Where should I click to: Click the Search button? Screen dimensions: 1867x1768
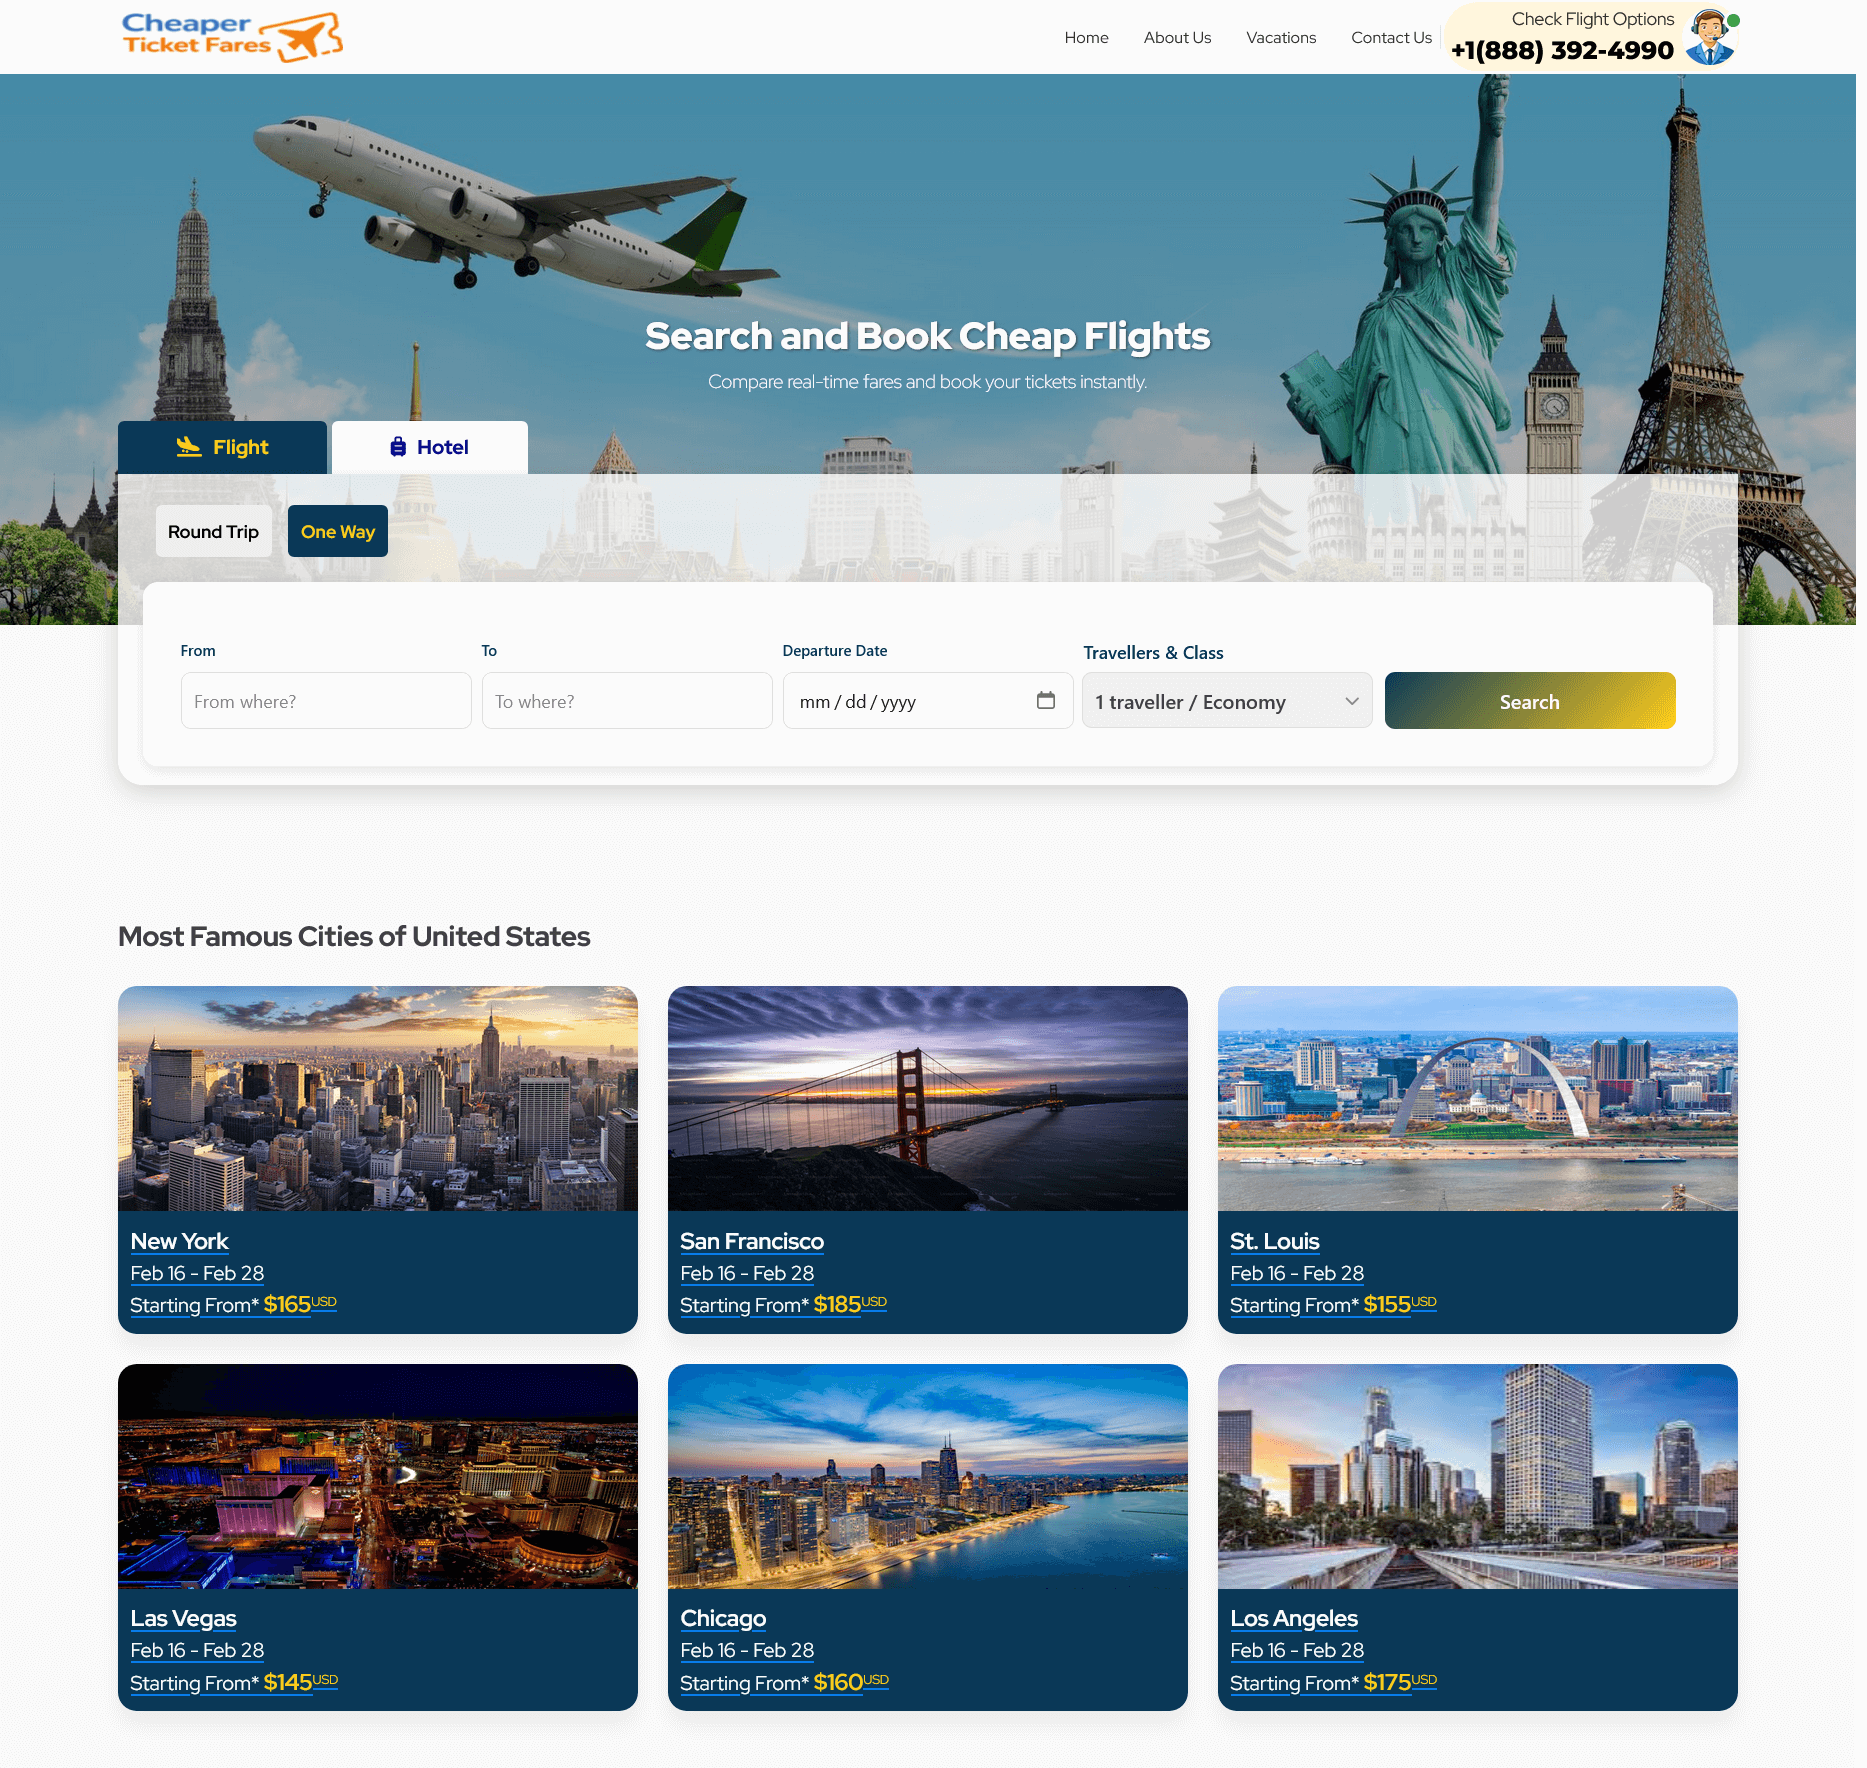point(1530,700)
